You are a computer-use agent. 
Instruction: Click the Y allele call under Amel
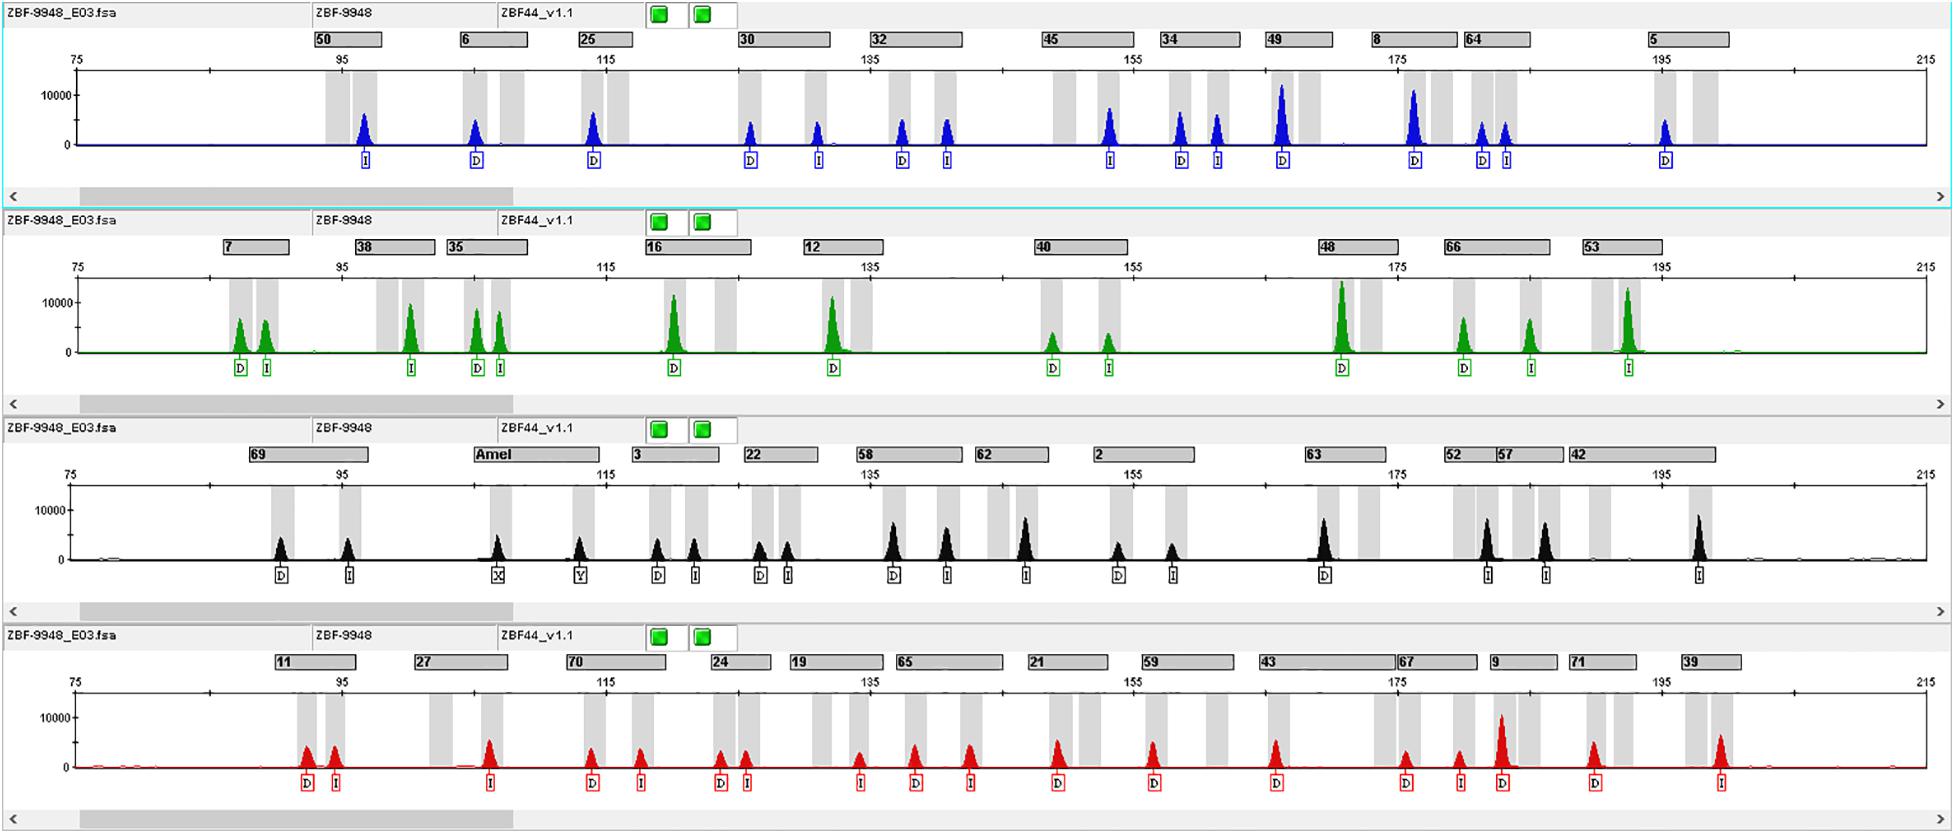(580, 575)
